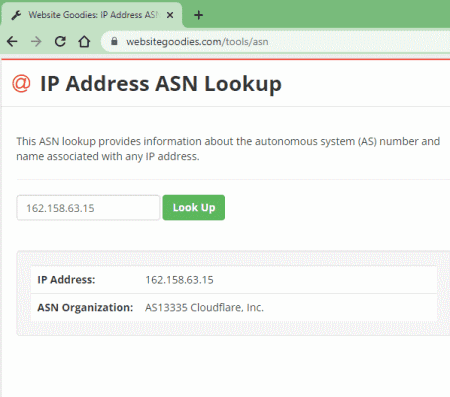
Task: Click the 162.158.63.15 value in the results table
Action: coord(179,280)
